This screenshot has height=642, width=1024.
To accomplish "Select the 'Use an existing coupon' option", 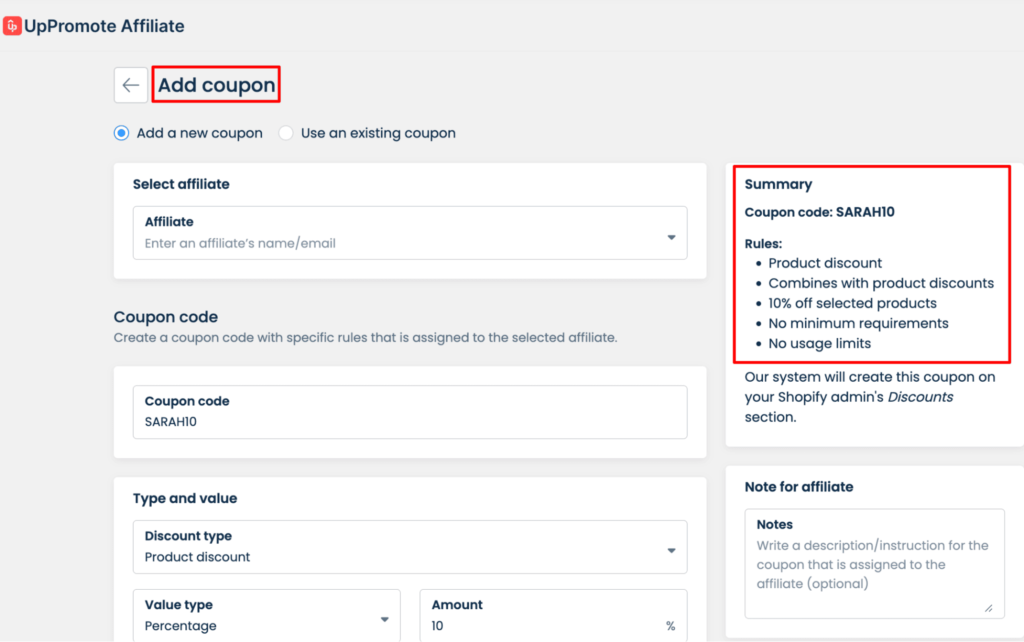I will coord(286,133).
